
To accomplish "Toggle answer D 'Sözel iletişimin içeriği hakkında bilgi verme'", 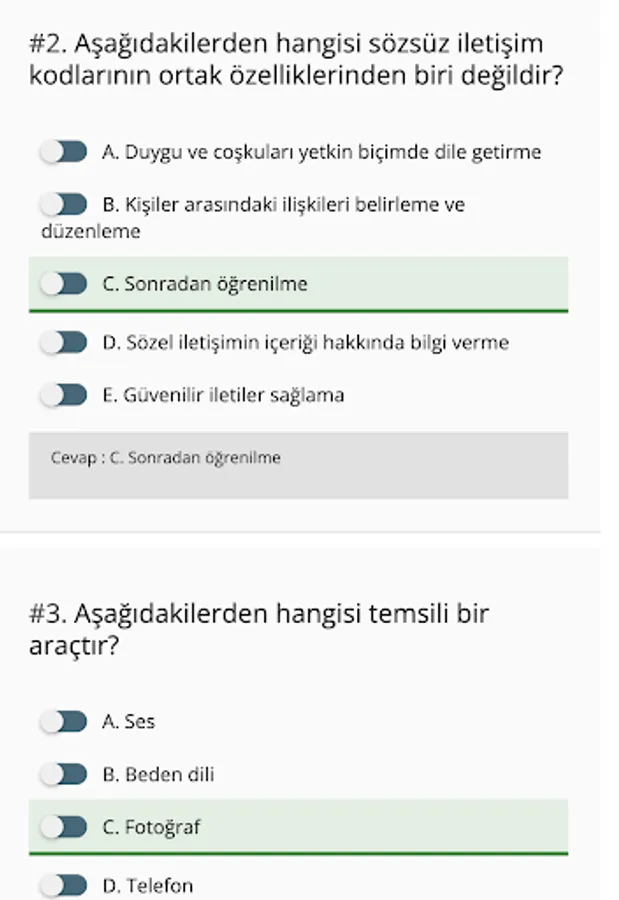I will tap(64, 342).
